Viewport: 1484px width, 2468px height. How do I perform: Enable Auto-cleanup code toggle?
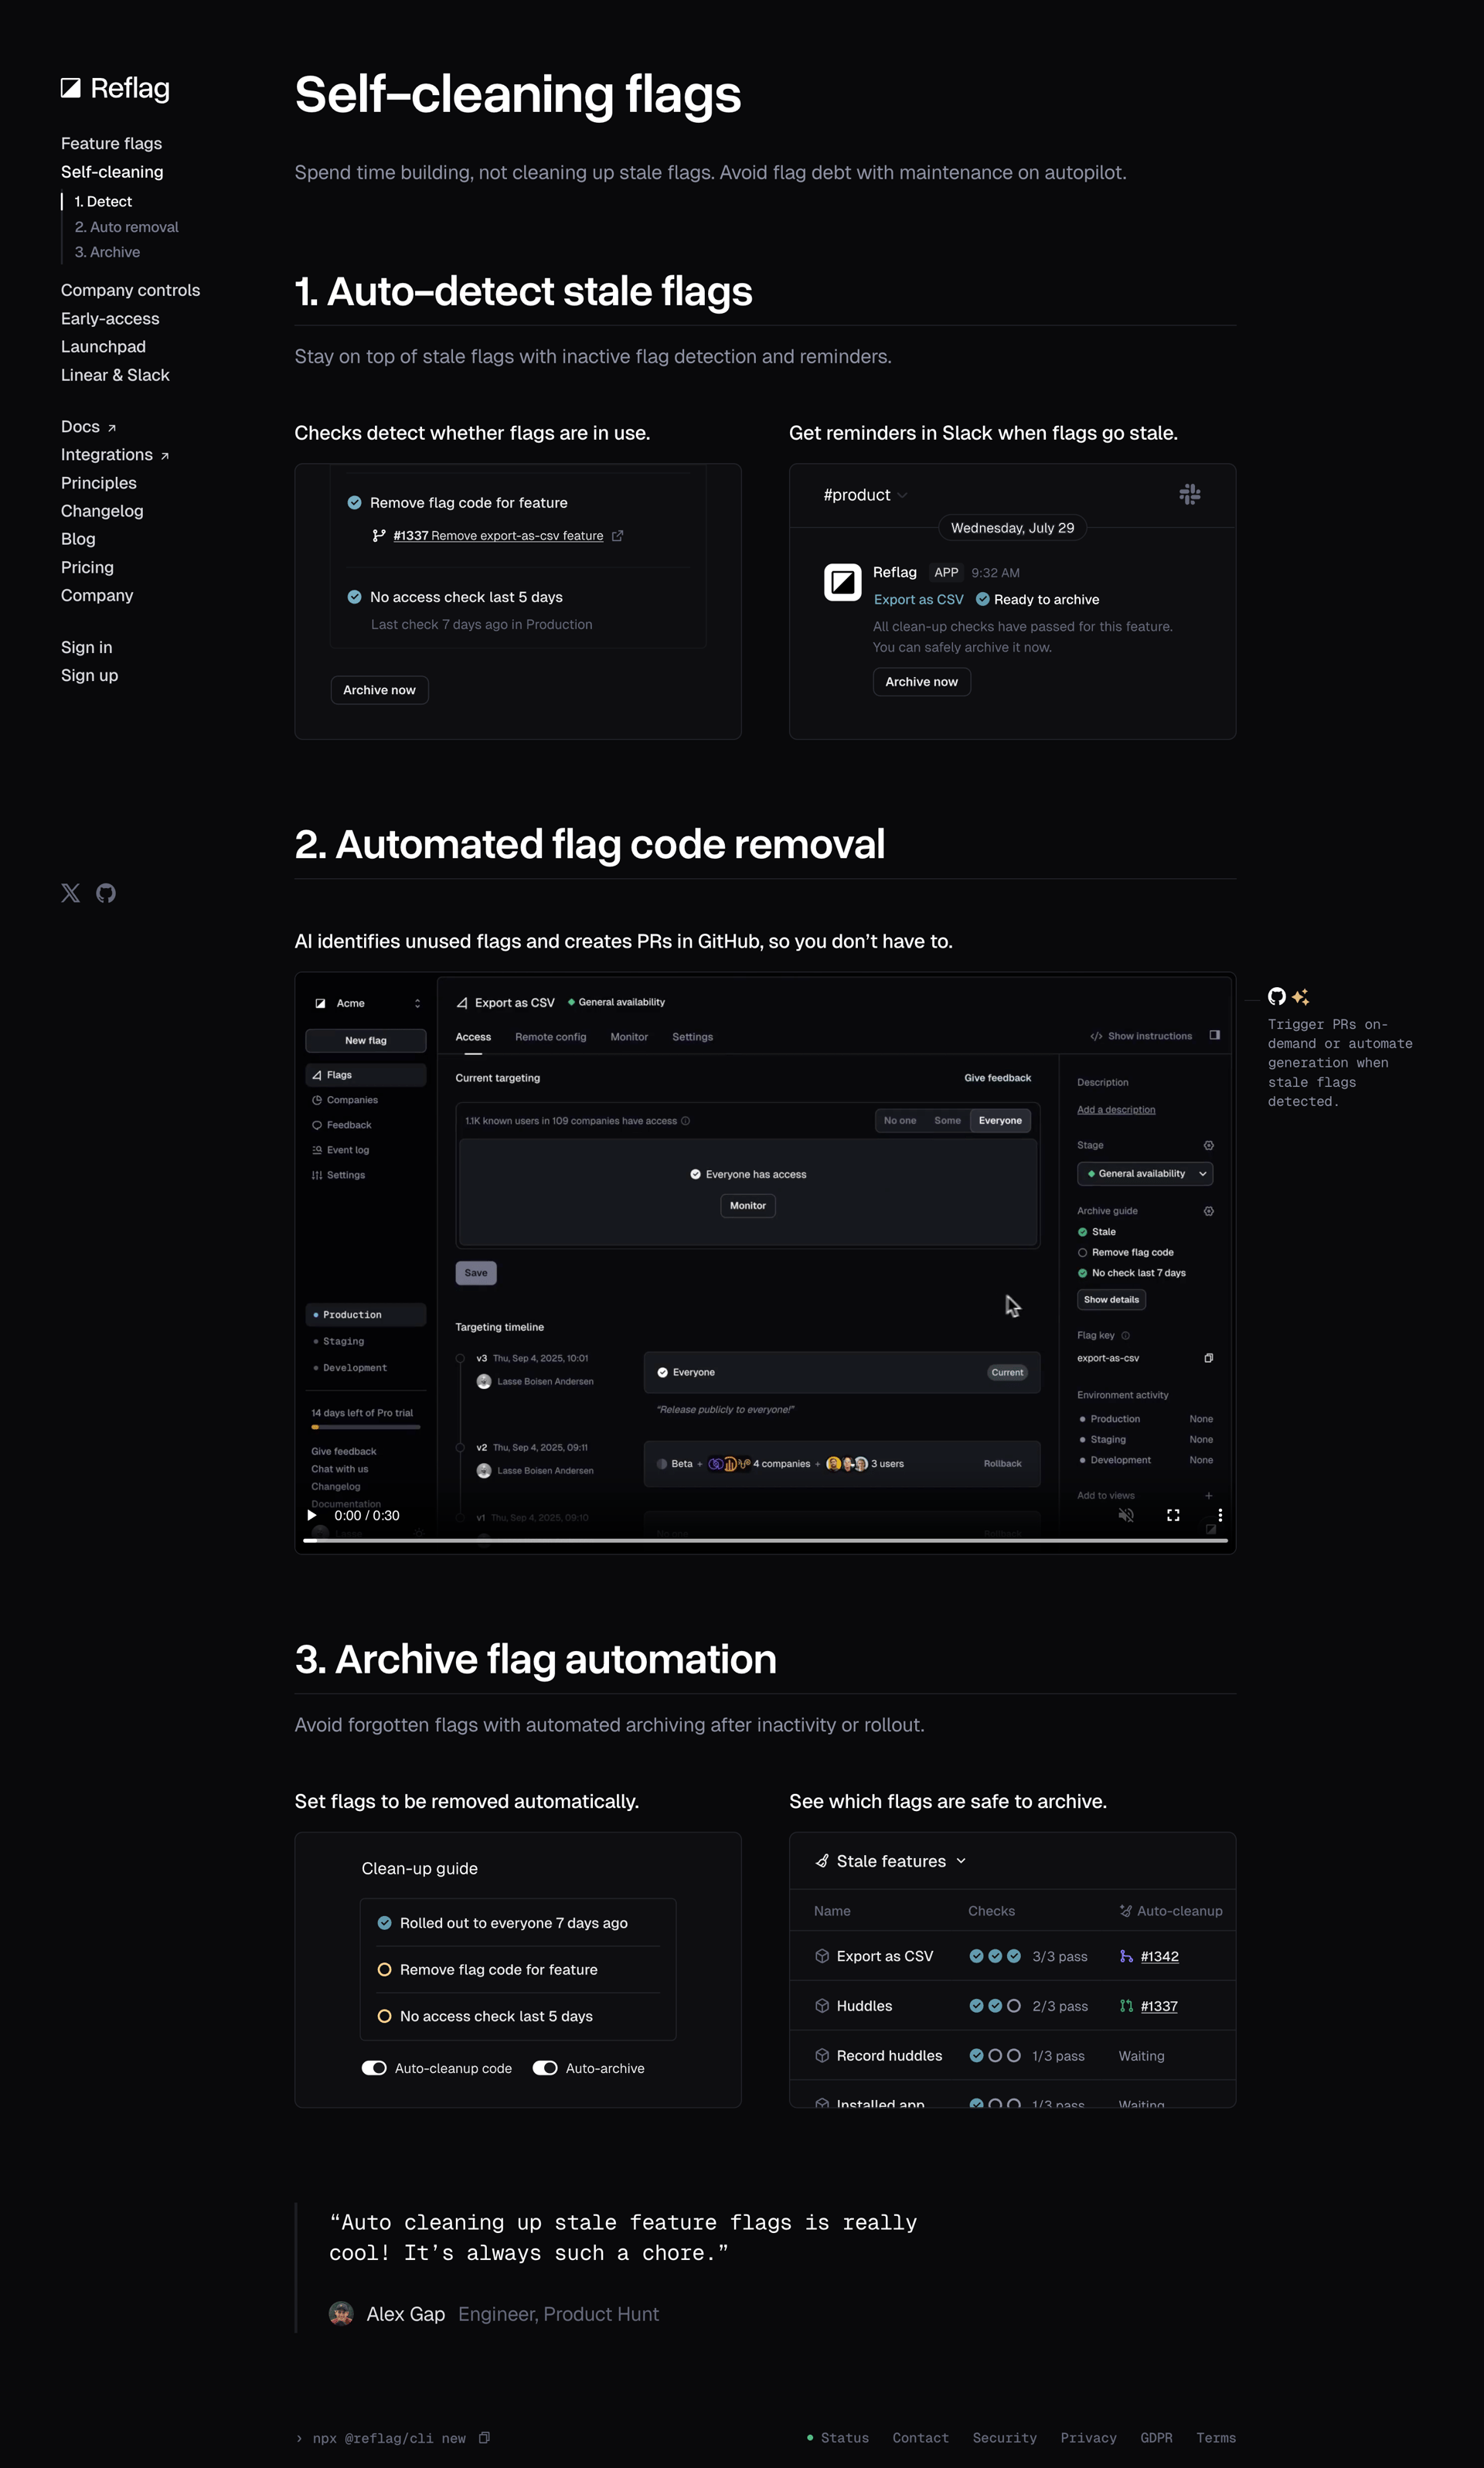point(374,2068)
